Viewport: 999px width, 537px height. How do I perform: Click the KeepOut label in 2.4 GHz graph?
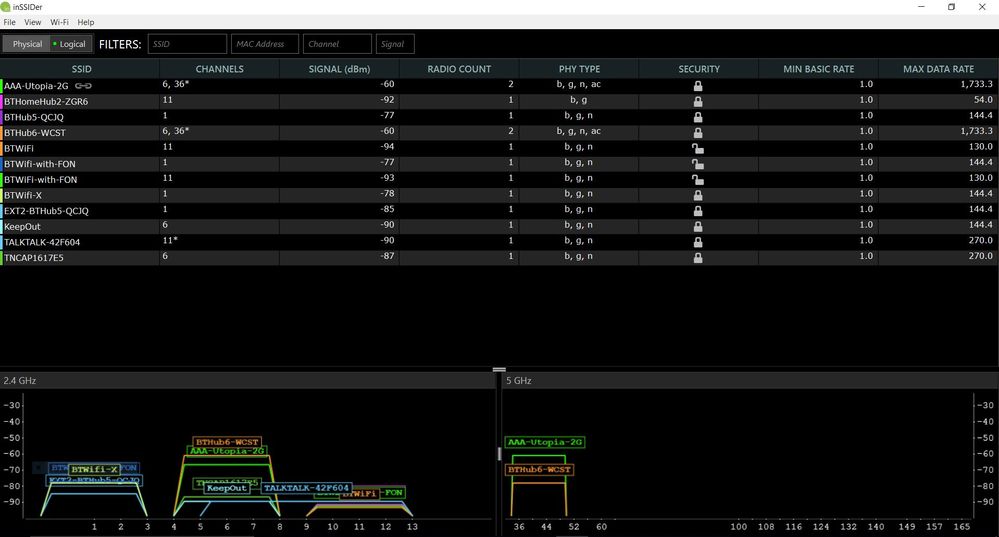tap(226, 488)
